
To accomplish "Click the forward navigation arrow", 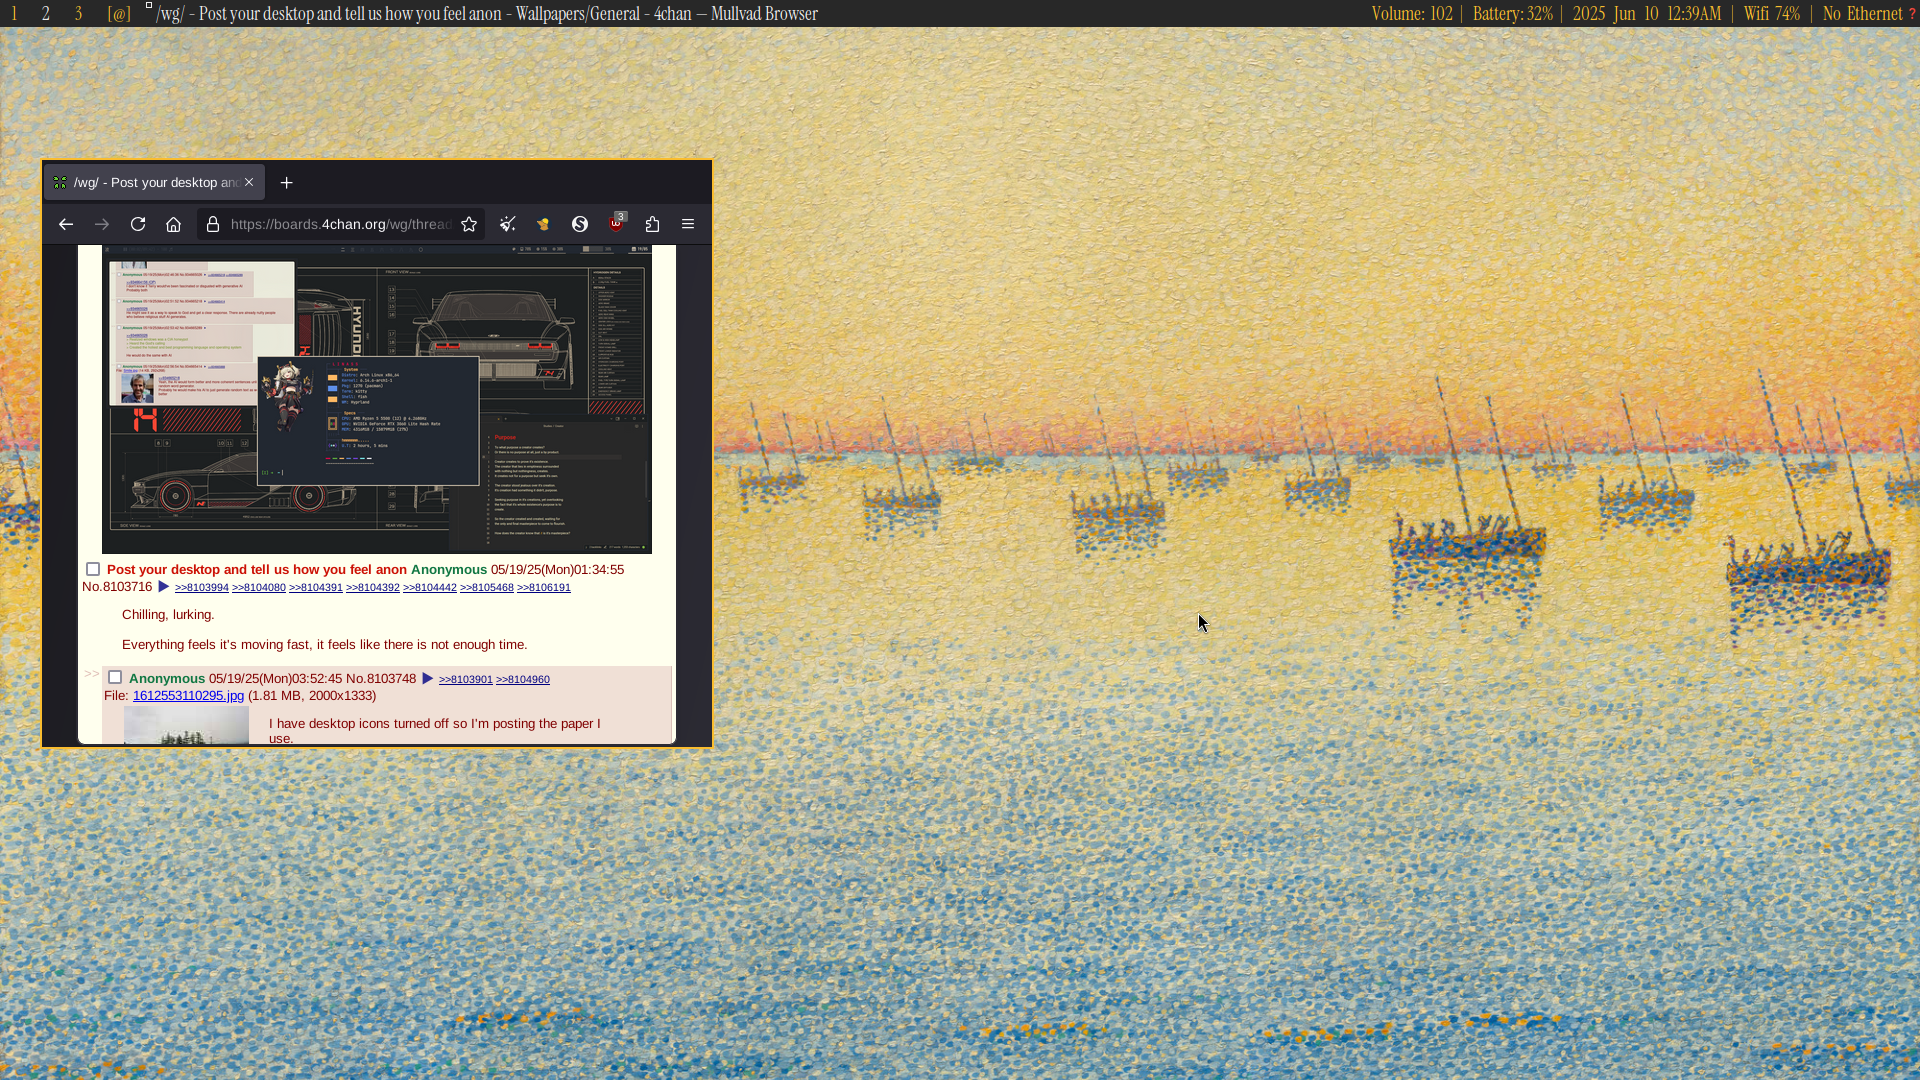I will click(x=102, y=224).
